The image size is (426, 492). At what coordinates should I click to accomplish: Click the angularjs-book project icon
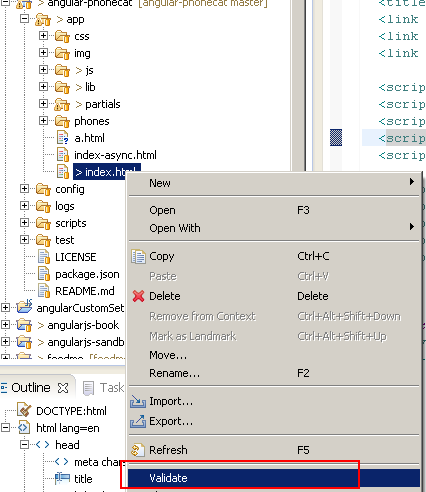pos(24,325)
